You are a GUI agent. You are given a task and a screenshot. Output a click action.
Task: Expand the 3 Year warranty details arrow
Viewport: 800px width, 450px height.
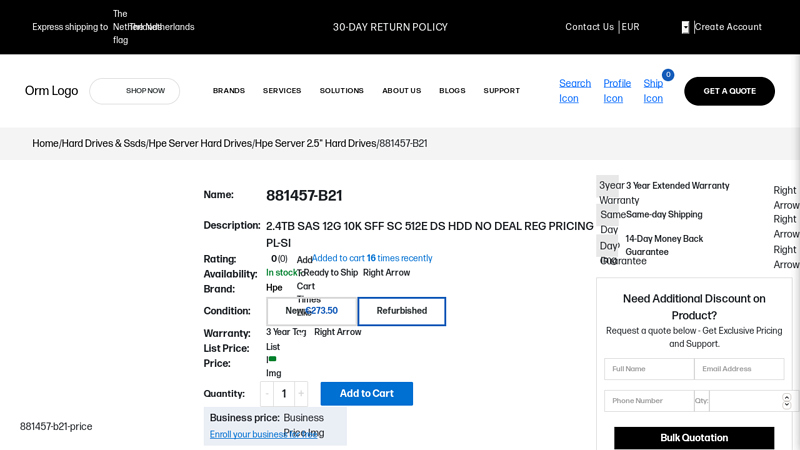pyautogui.click(x=338, y=332)
